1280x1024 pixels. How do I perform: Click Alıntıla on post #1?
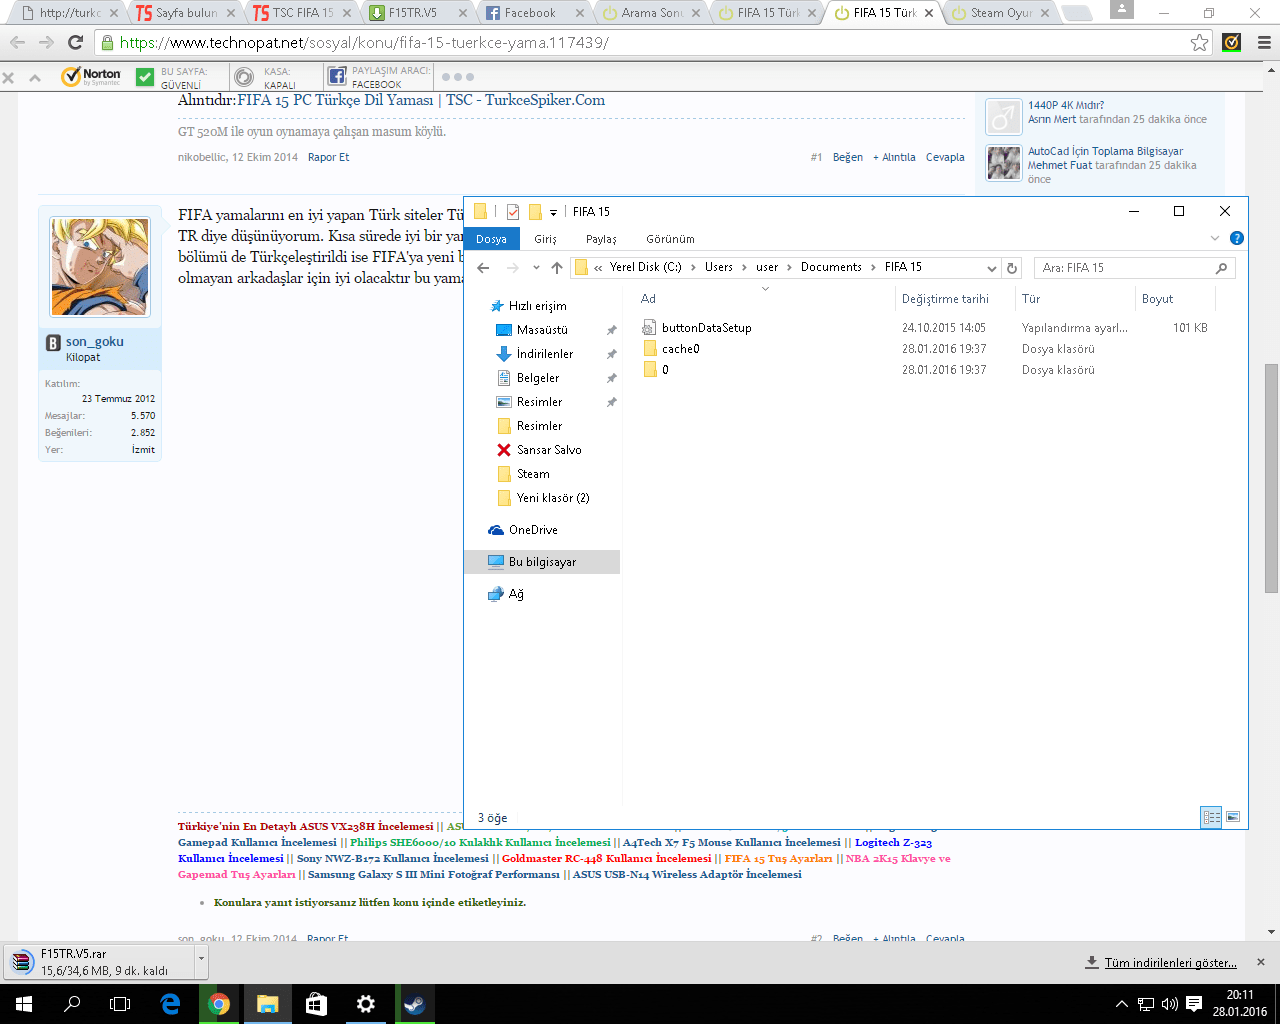[x=894, y=157]
